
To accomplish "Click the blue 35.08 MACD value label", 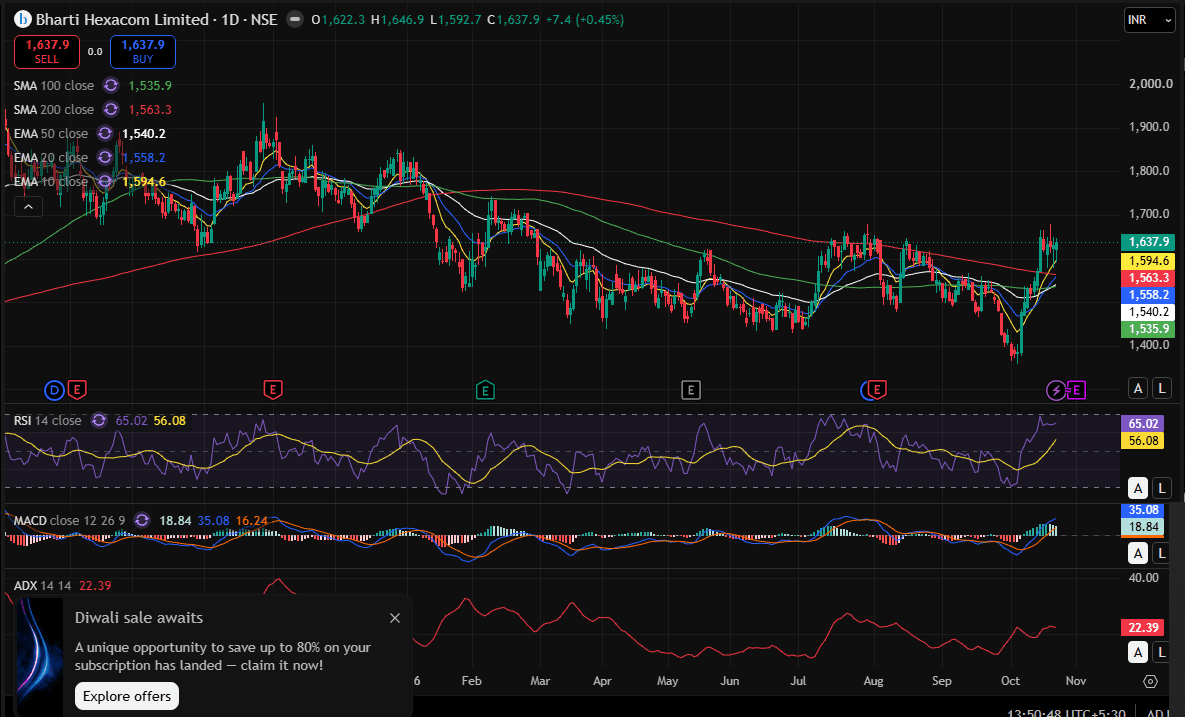I will click(x=1143, y=510).
